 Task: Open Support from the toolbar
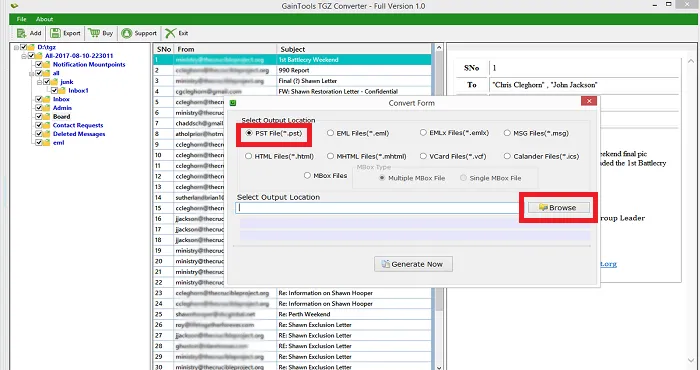pos(139,33)
